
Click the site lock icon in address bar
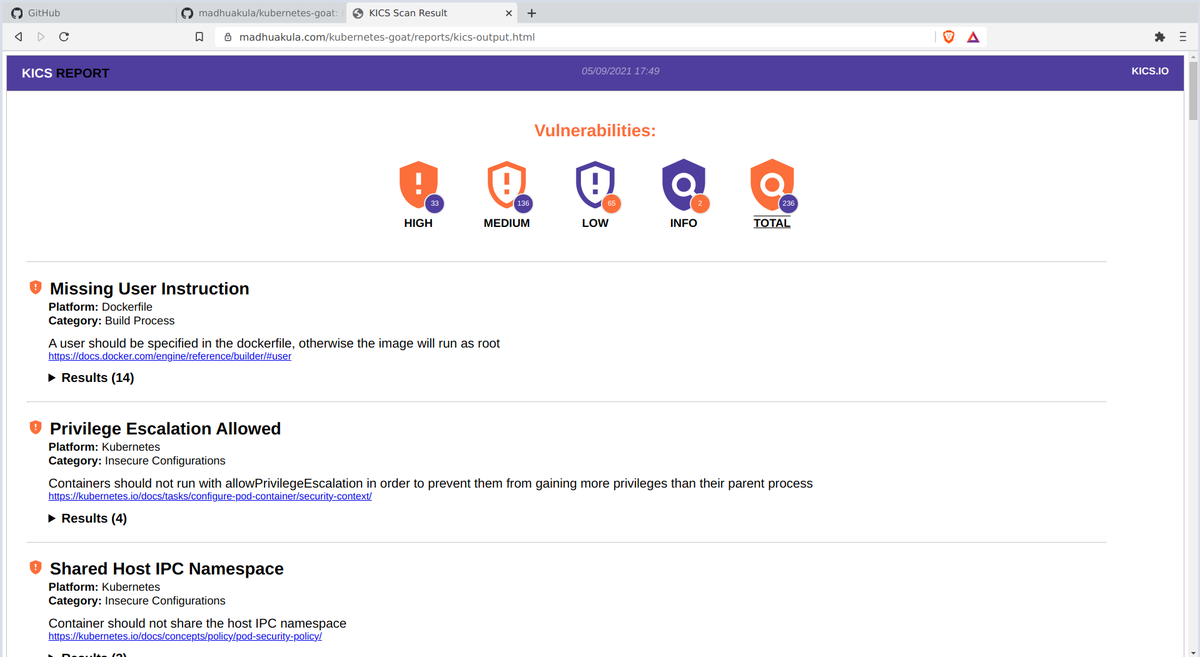228,37
